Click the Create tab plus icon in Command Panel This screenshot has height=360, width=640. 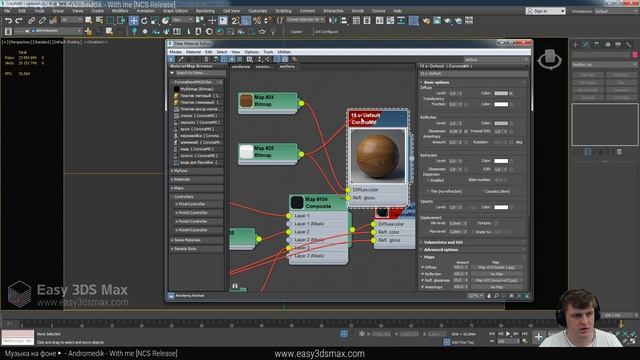pyautogui.click(x=576, y=44)
